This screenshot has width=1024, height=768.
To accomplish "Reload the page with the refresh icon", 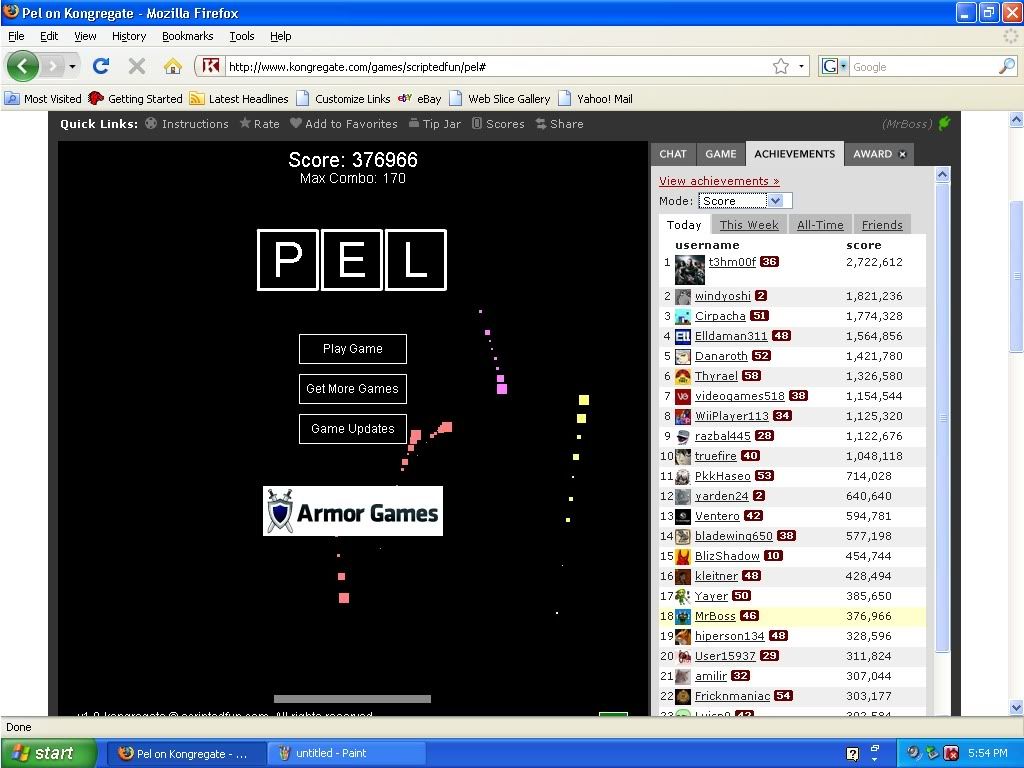I will coord(101,66).
